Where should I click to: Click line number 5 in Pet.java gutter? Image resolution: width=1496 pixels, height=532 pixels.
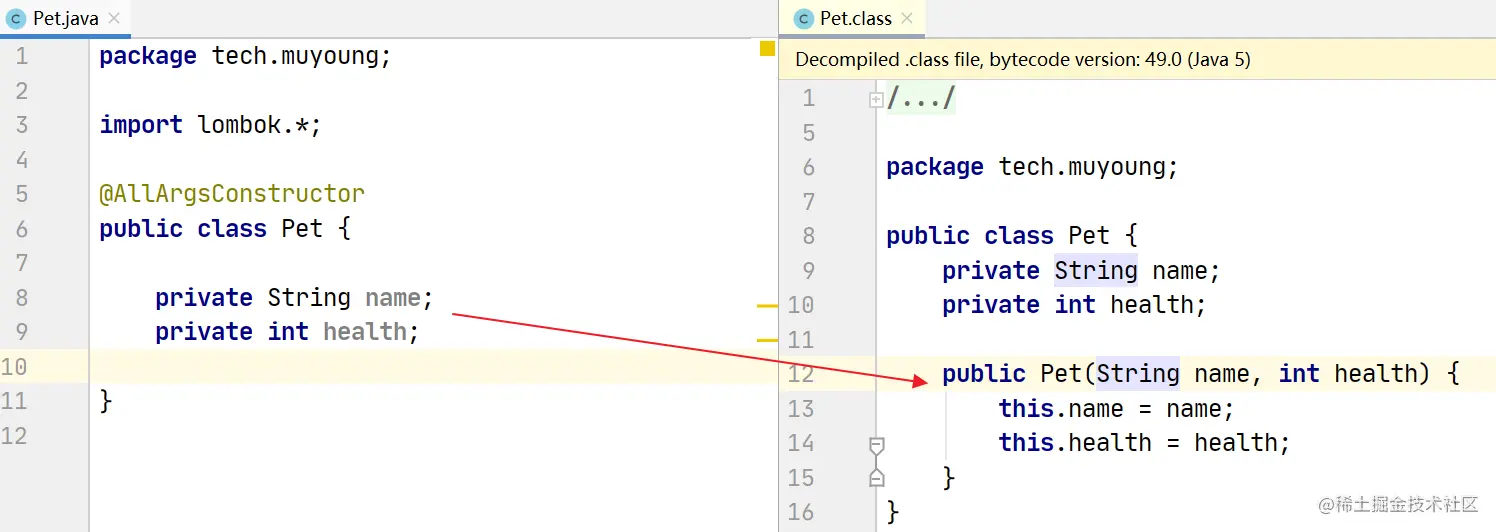point(21,194)
